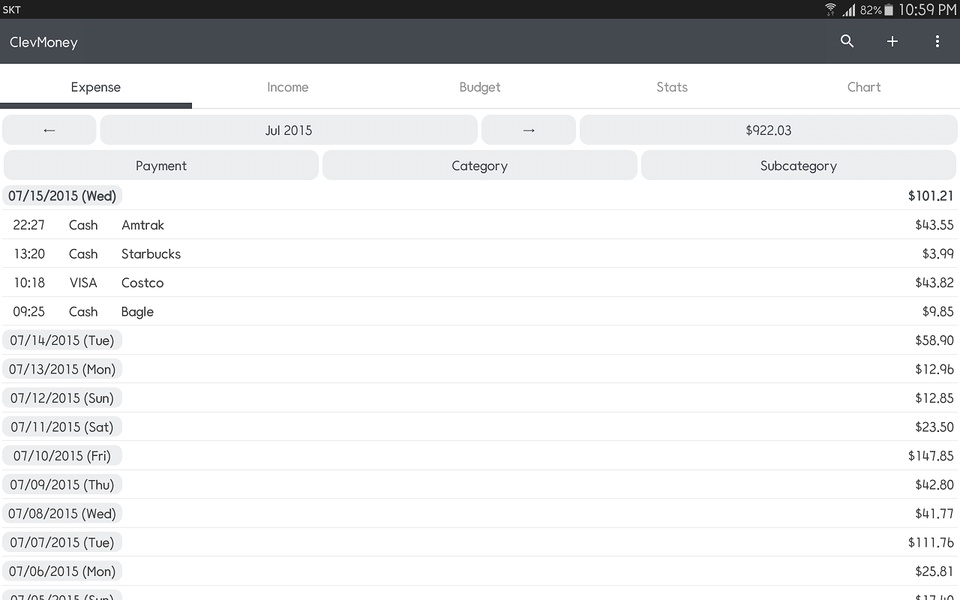
Task: Open the three-dot overflow menu
Action: coord(937,41)
